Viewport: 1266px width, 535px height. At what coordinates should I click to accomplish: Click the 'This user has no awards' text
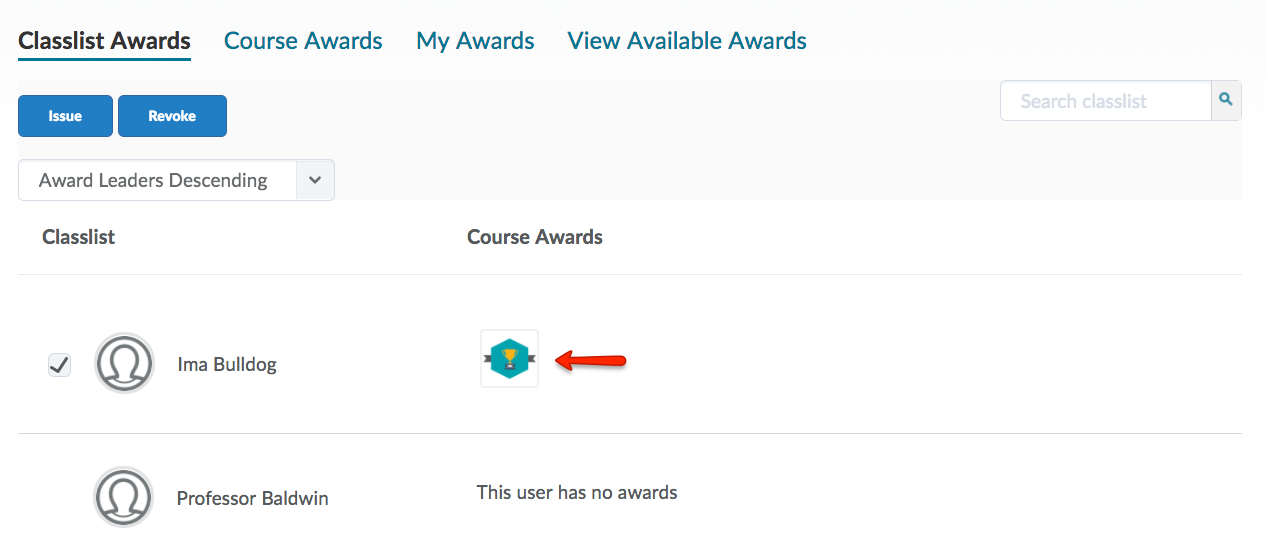(577, 492)
